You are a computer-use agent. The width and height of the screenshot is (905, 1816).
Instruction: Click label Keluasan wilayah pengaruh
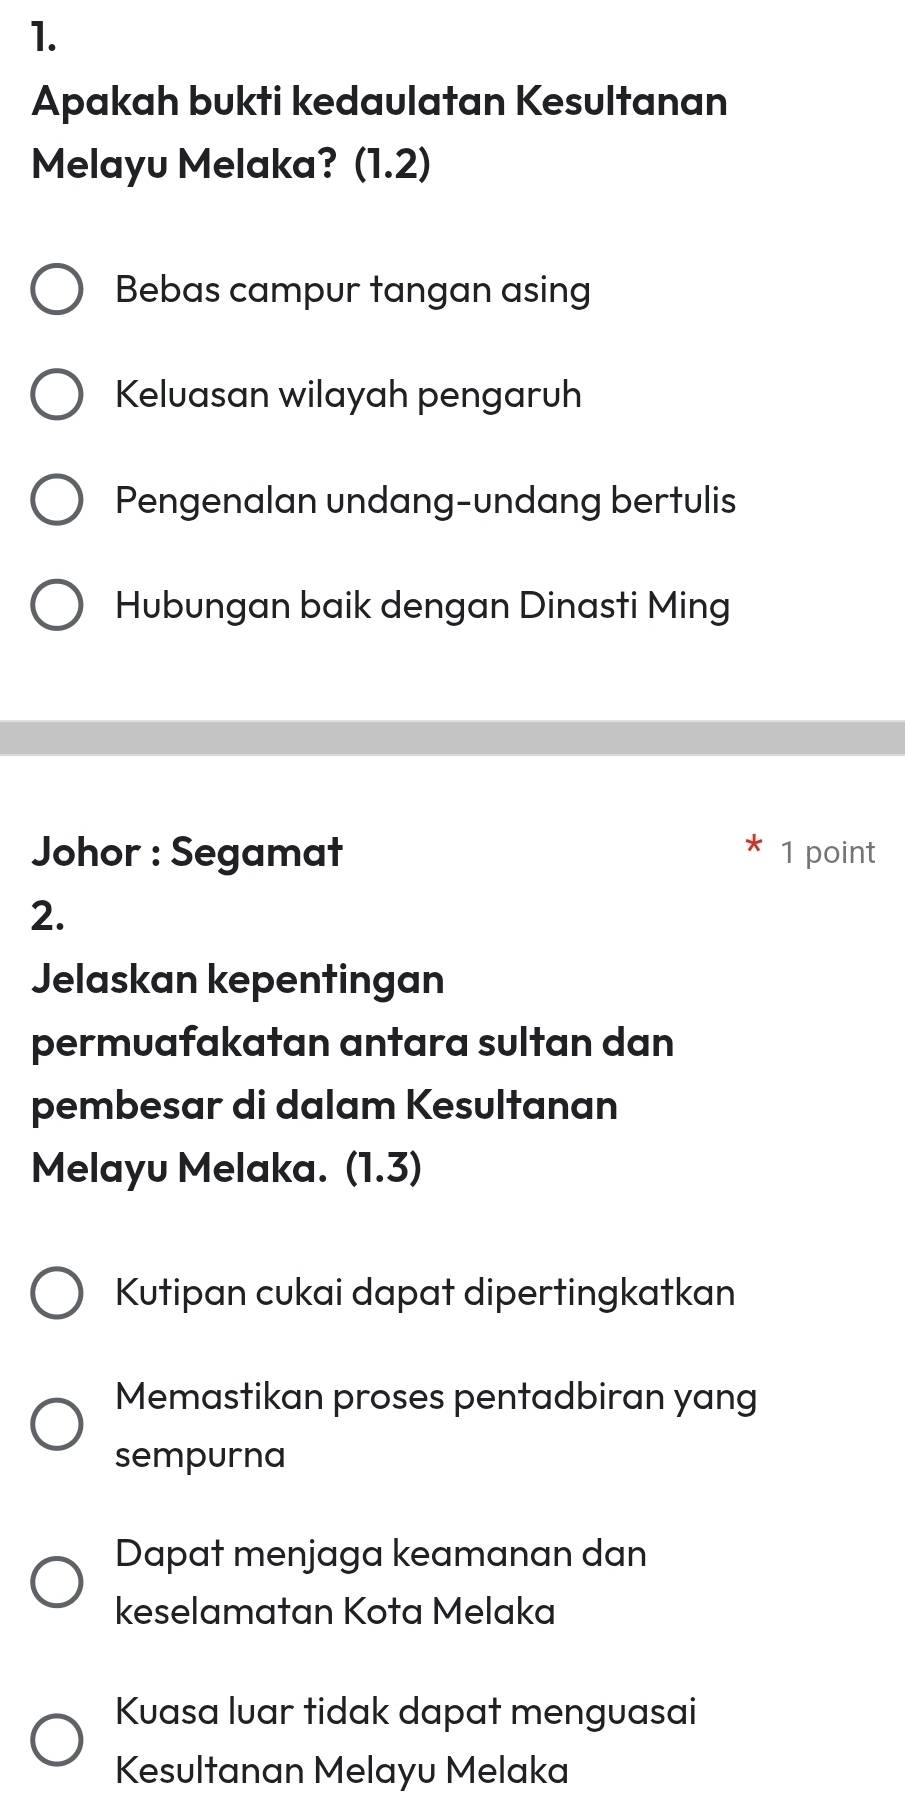(x=348, y=395)
